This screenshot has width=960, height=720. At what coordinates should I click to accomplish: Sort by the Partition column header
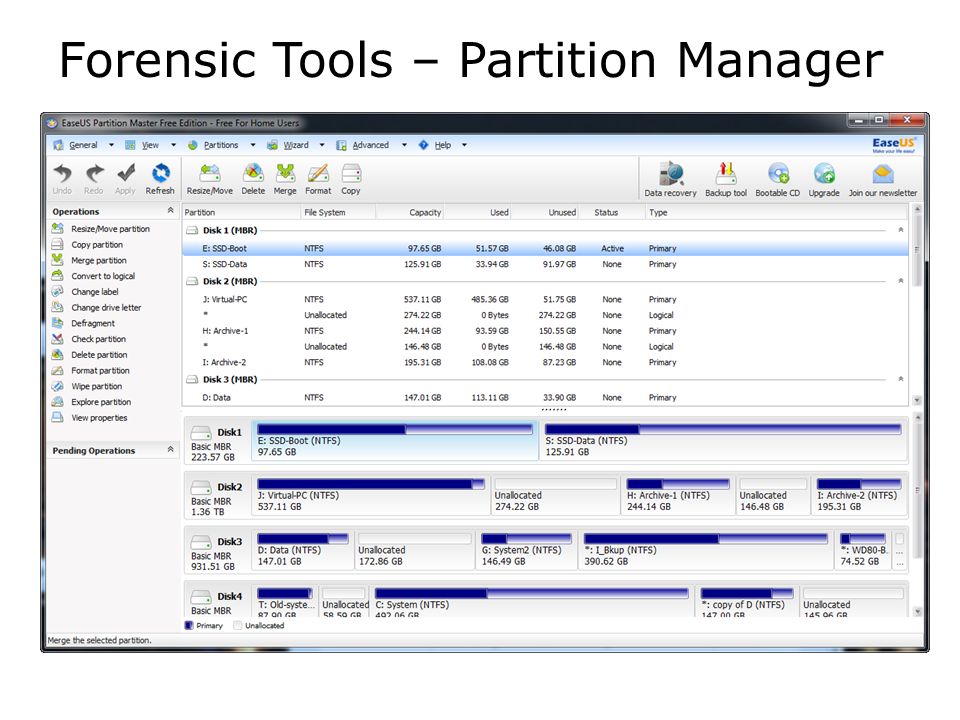(x=241, y=212)
